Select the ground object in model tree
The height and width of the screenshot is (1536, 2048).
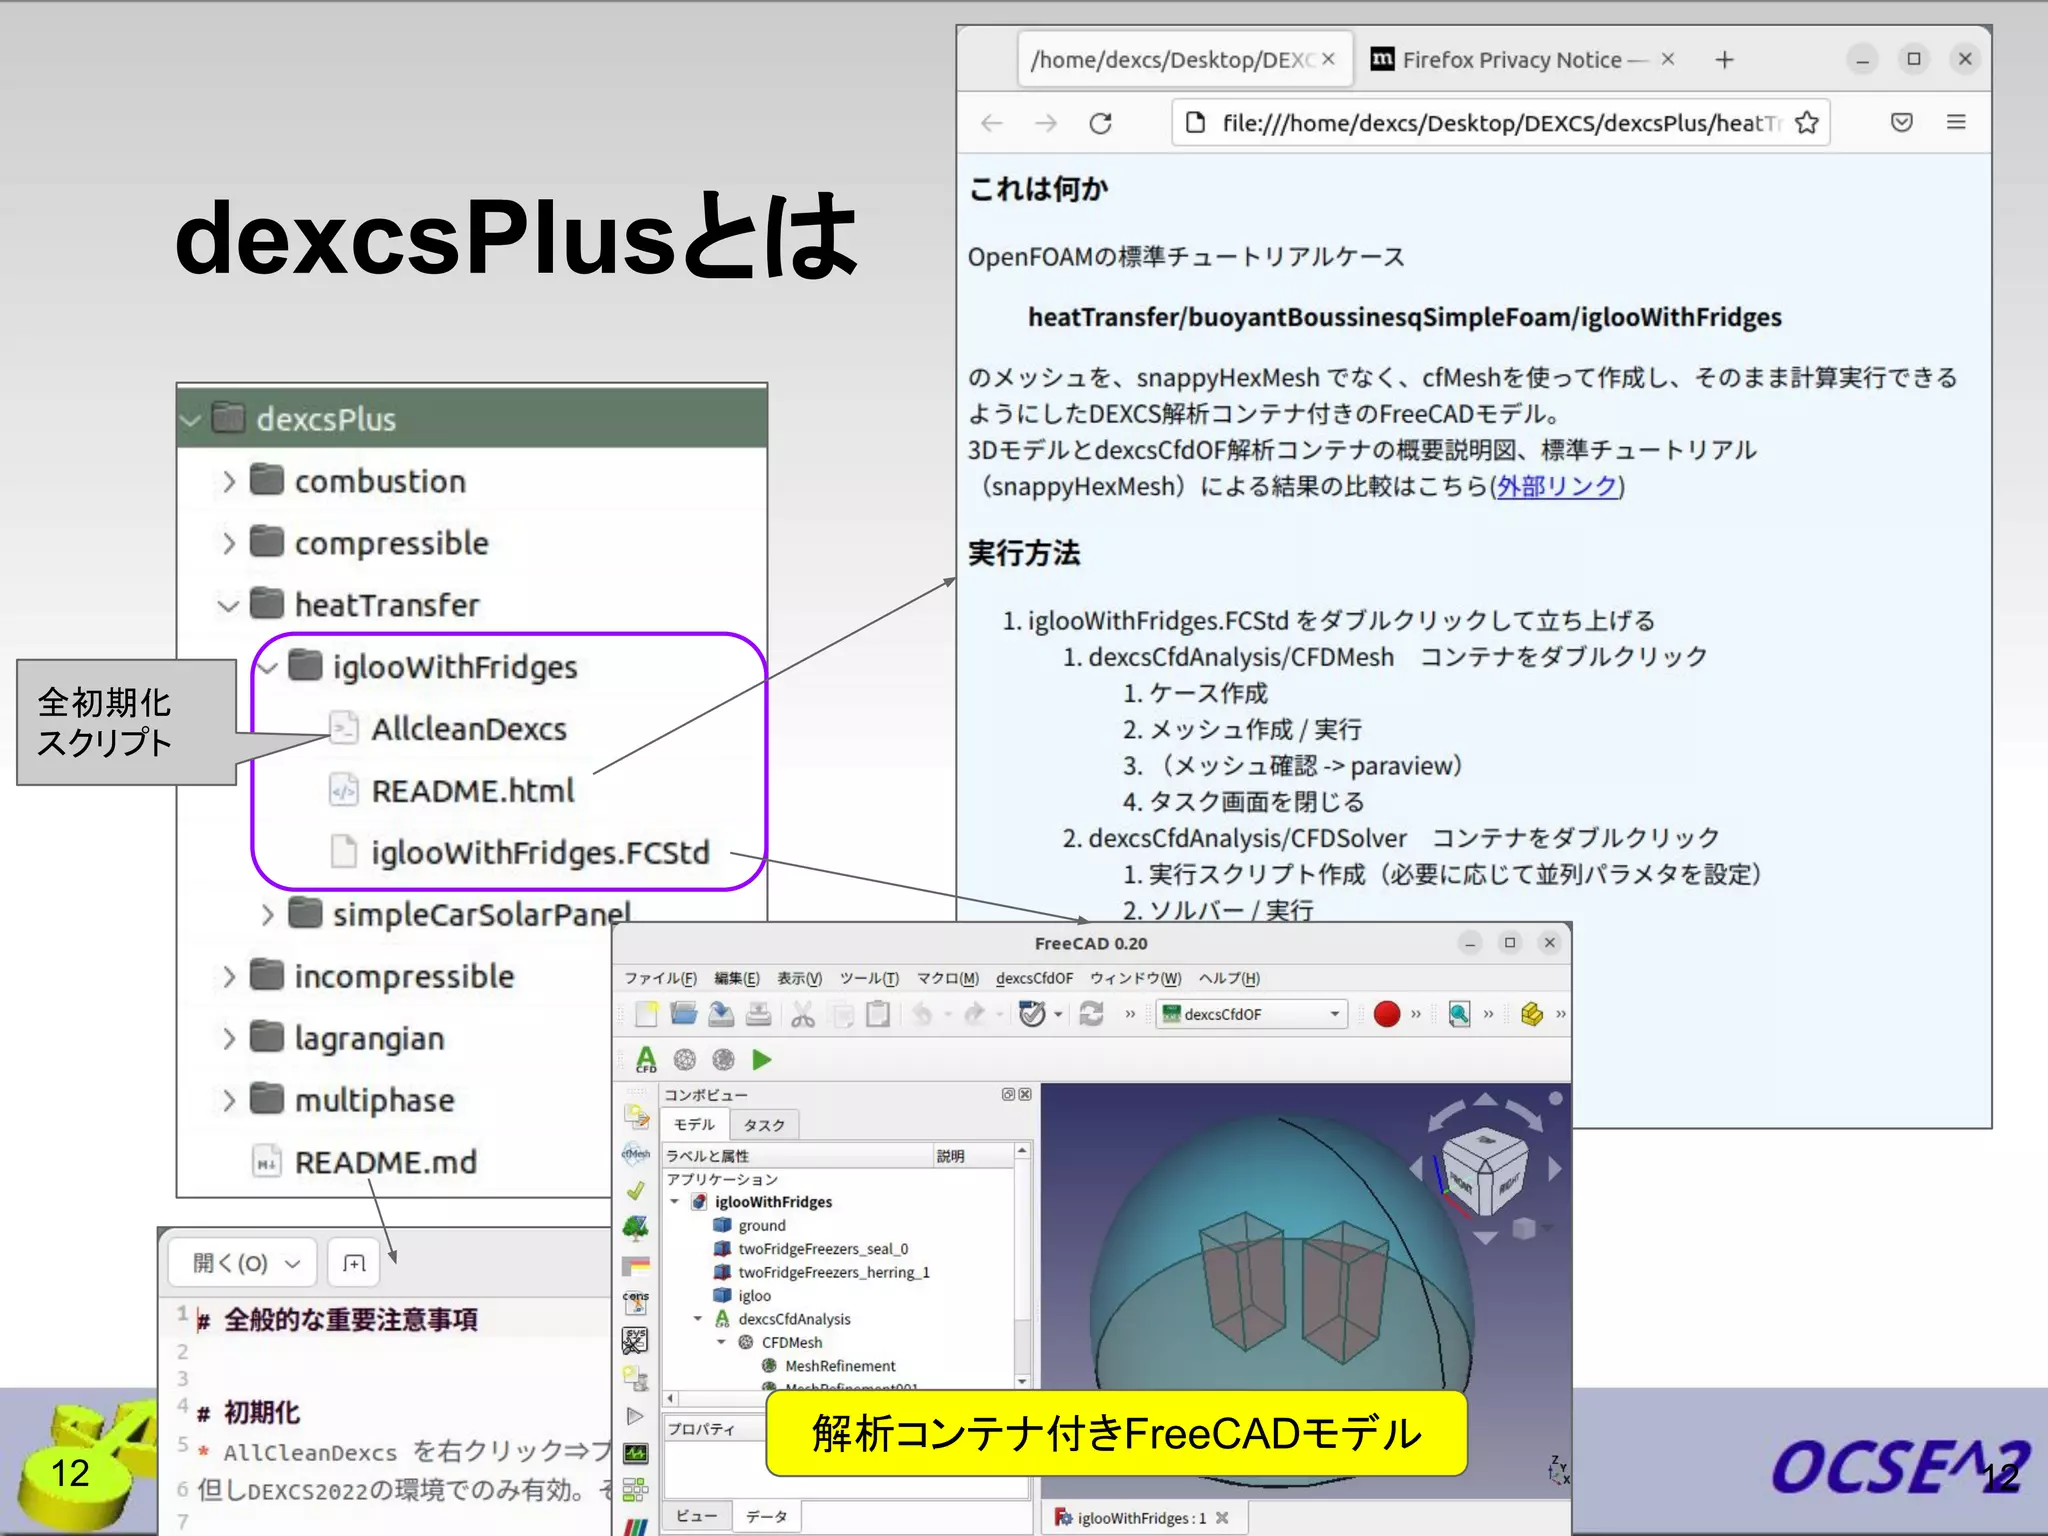coord(750,1226)
